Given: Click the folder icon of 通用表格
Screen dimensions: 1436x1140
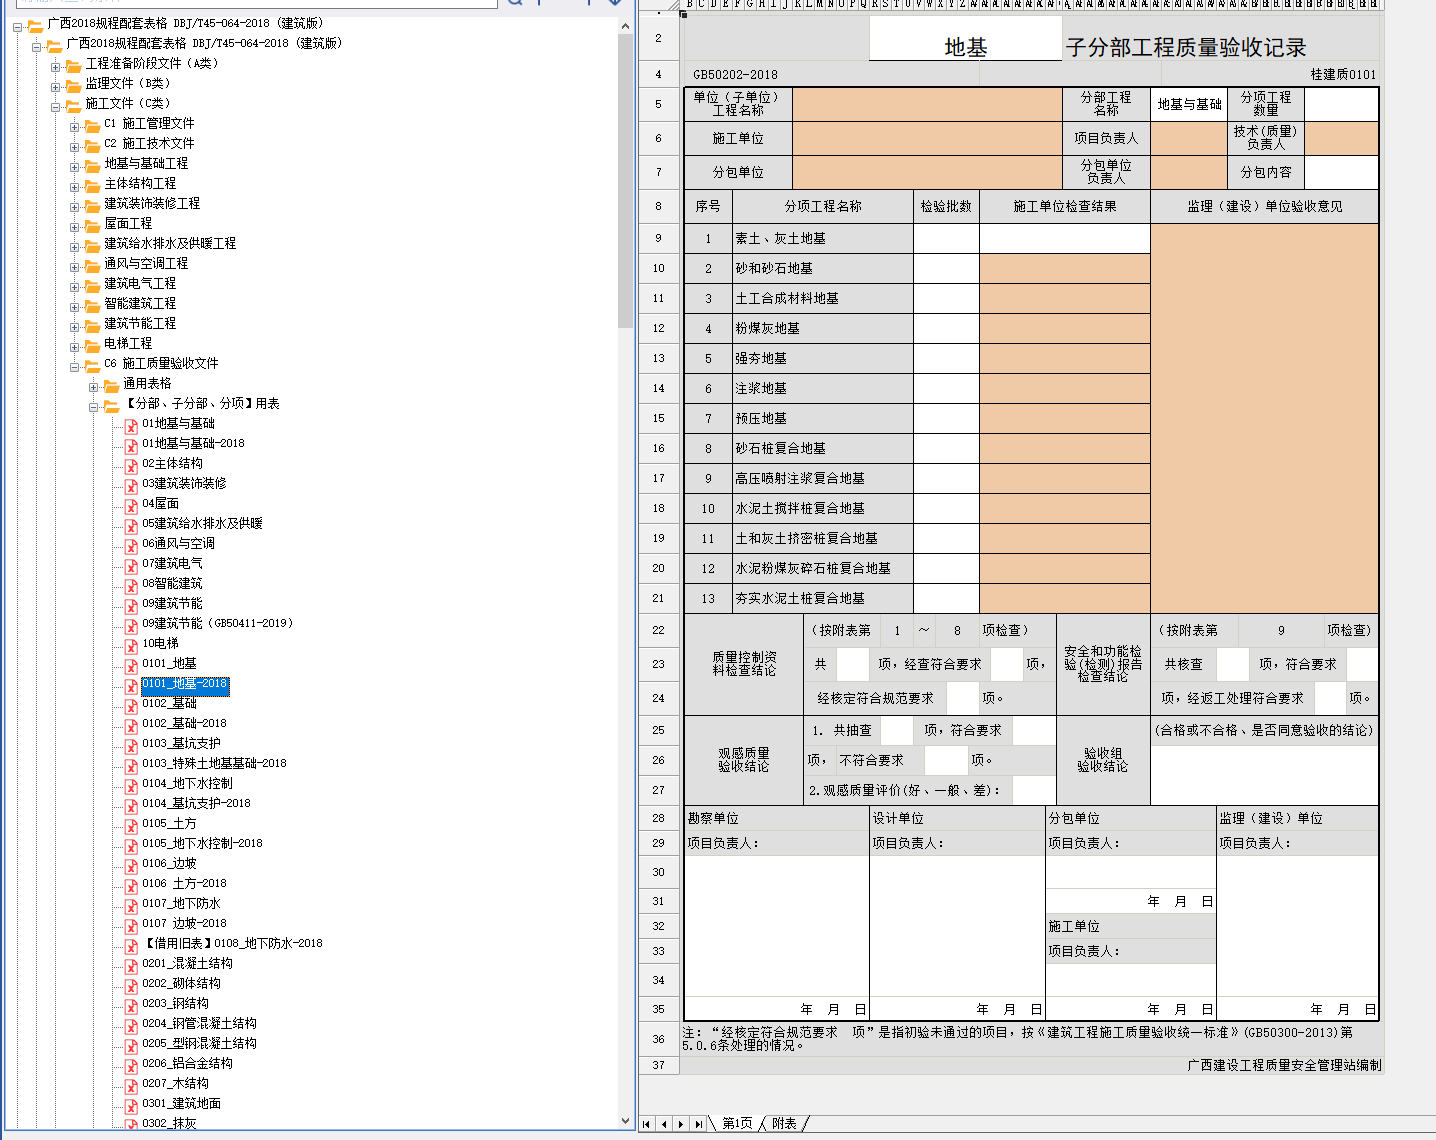Looking at the screenshot, I should tap(111, 385).
